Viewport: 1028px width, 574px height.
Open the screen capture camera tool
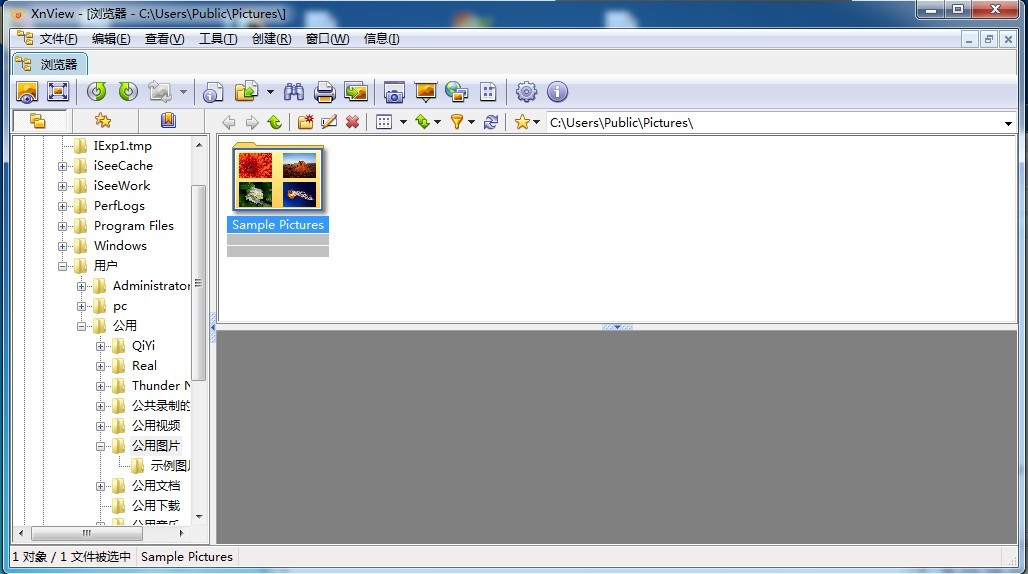pos(394,92)
